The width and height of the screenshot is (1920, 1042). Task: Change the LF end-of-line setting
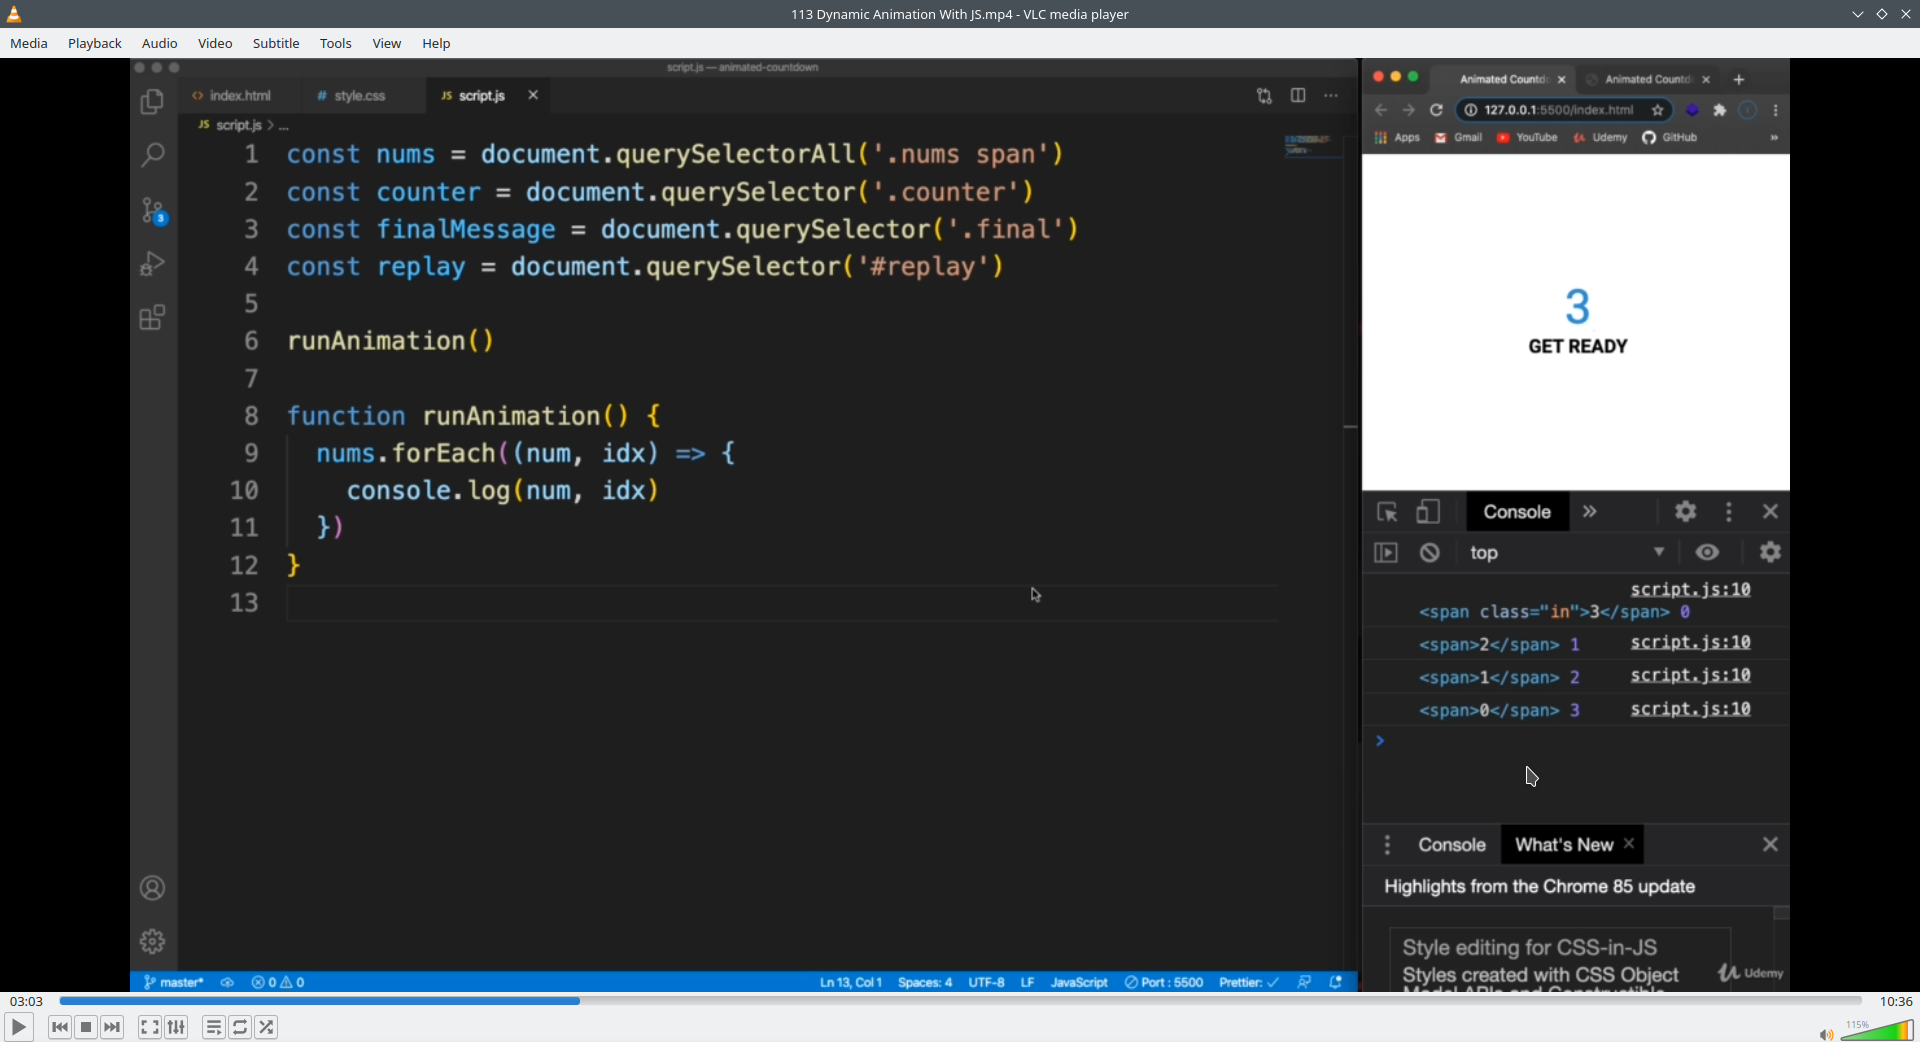1027,982
